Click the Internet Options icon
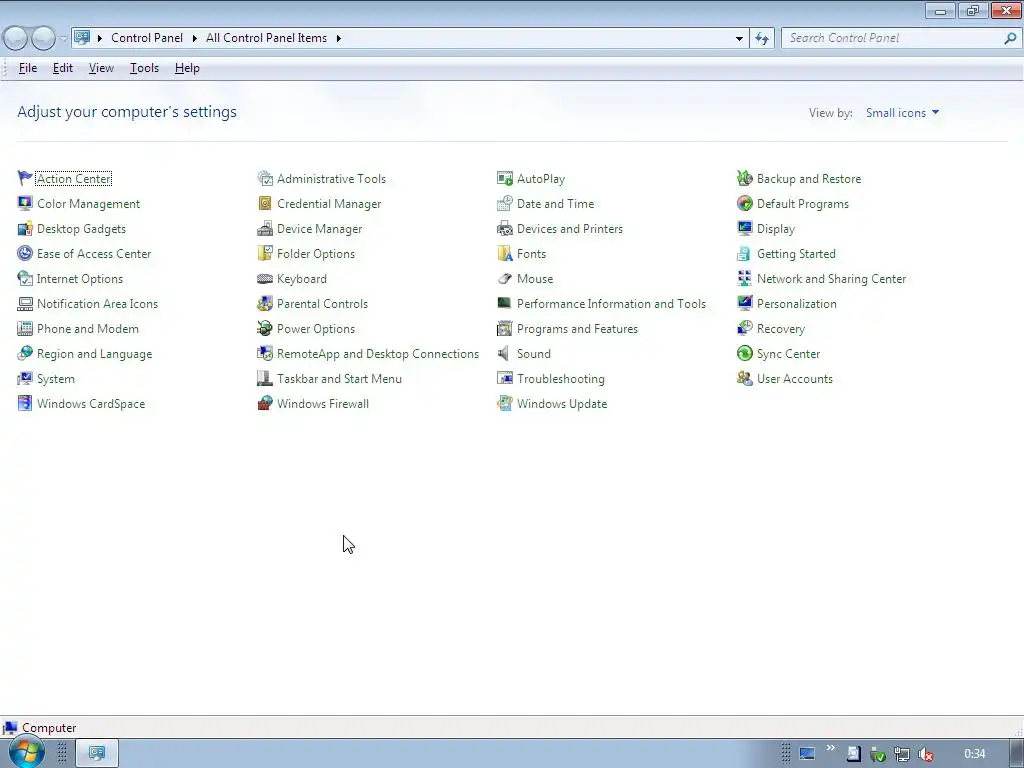 tap(25, 278)
